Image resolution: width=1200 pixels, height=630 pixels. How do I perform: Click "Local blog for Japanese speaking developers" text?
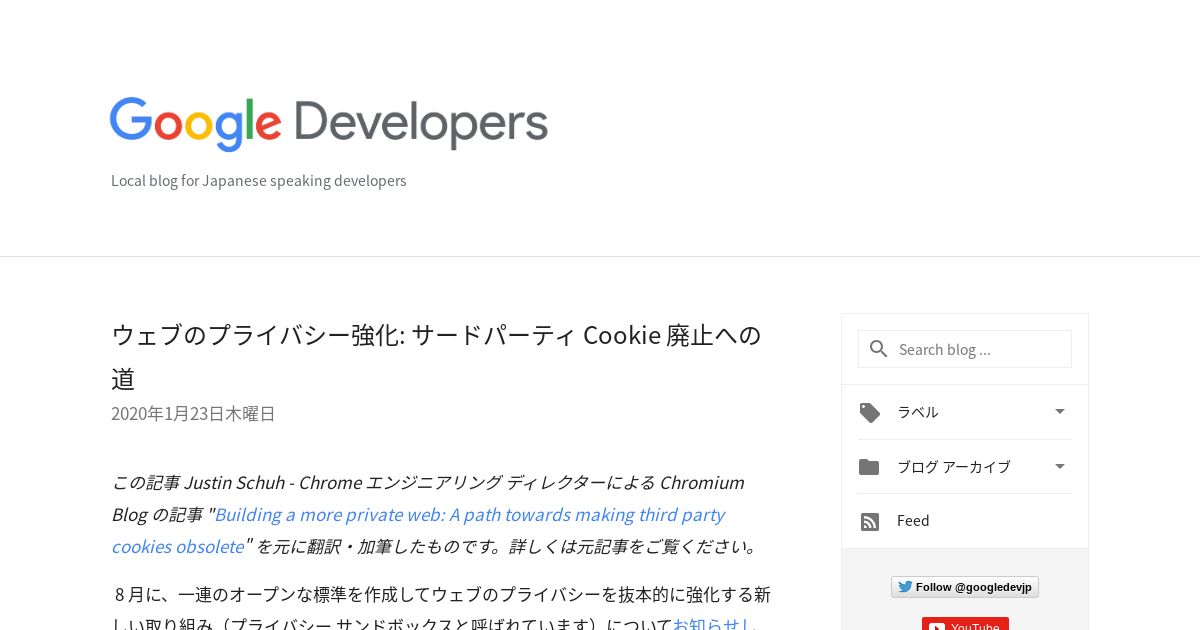coord(259,181)
